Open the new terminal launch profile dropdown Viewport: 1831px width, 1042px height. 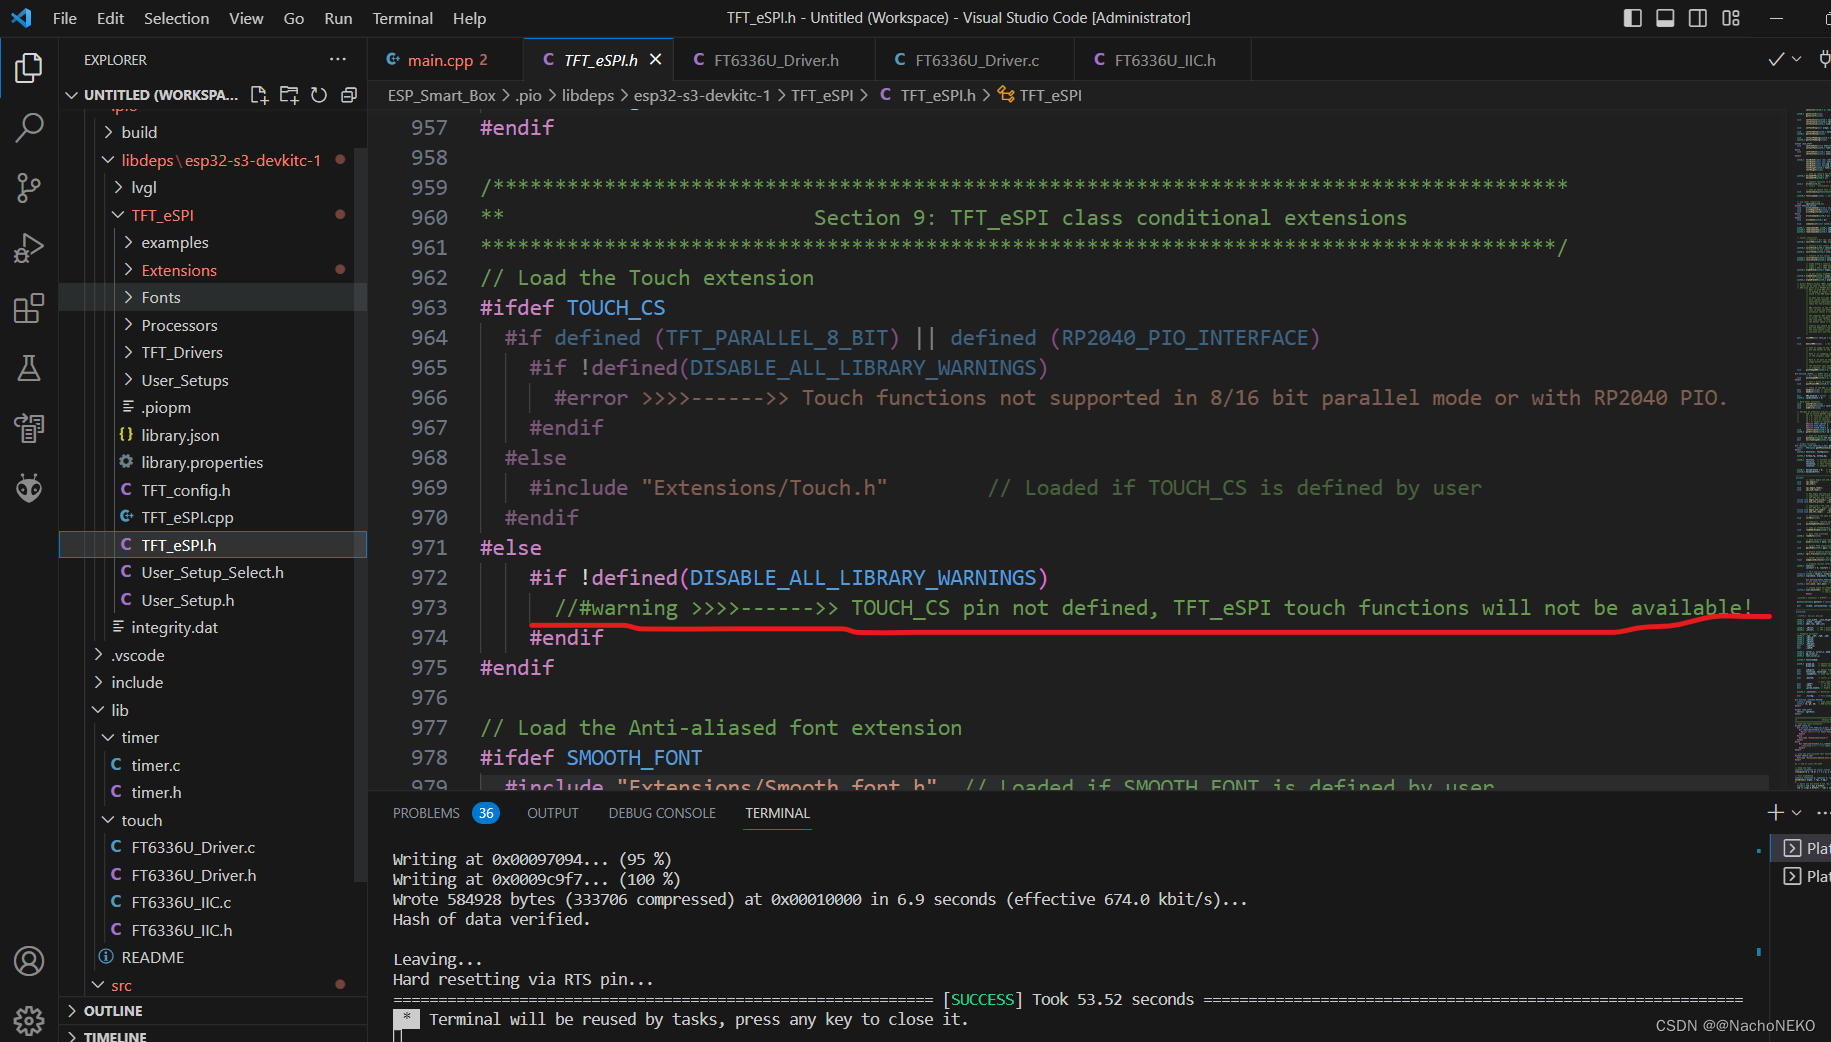(x=1797, y=813)
